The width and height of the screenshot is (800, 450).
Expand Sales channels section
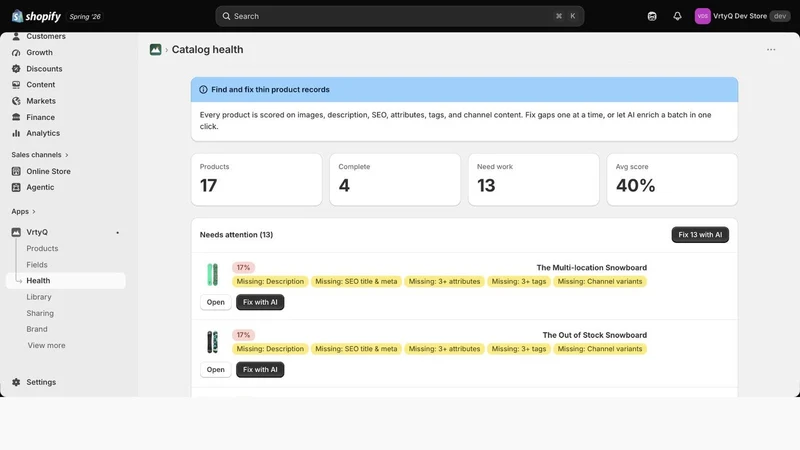40,155
